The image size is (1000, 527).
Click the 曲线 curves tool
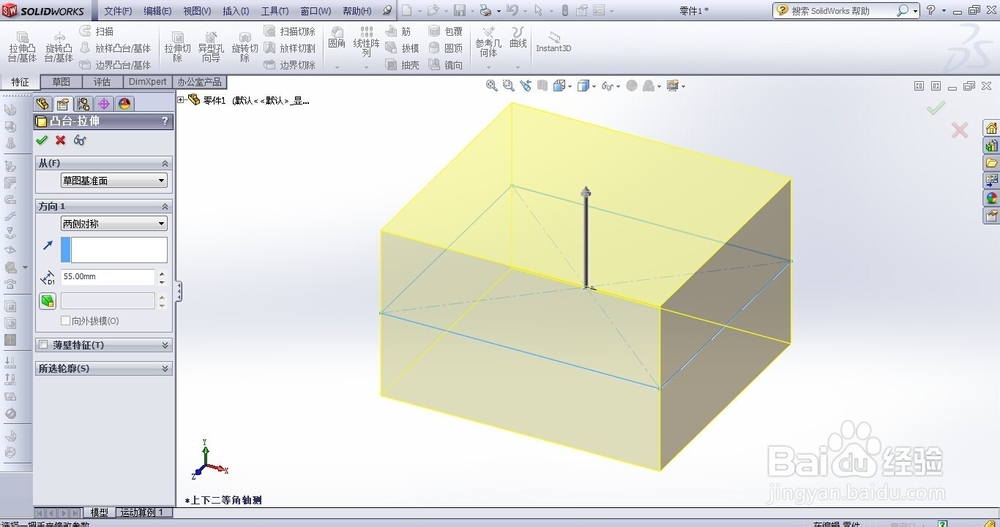tap(518, 38)
